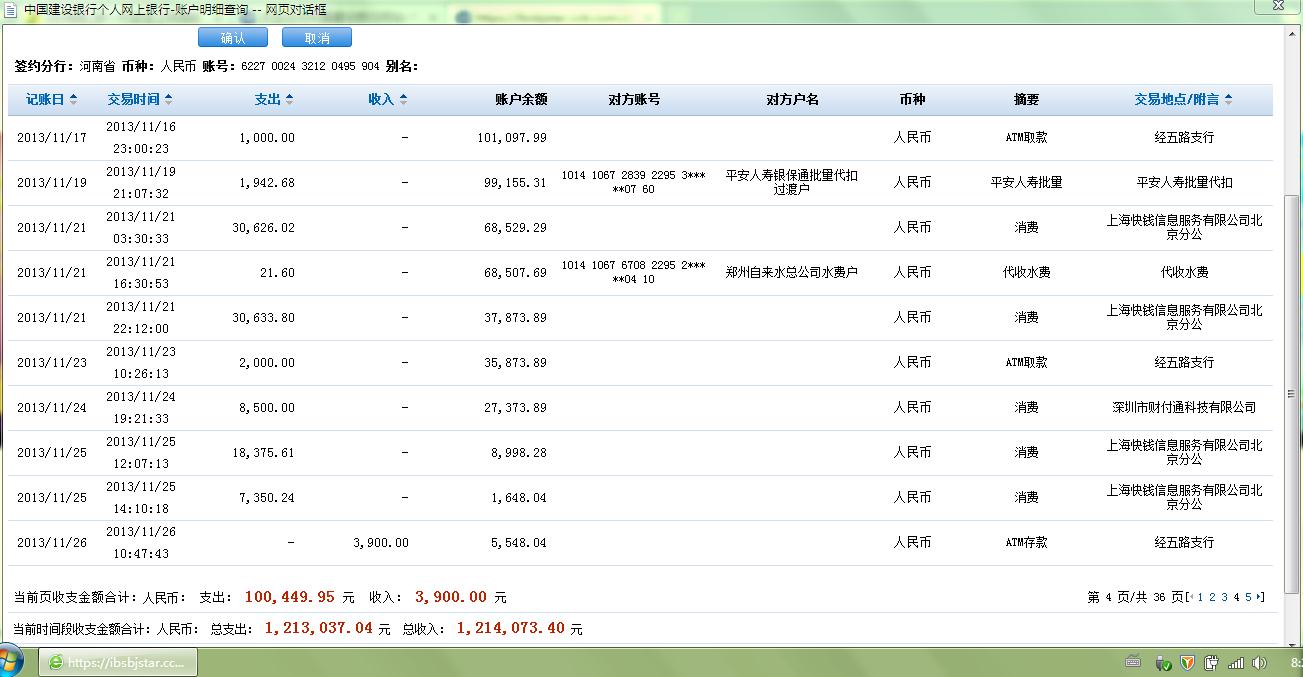Click the vertical scrollbar down arrow
The width and height of the screenshot is (1303, 677).
point(1292,639)
